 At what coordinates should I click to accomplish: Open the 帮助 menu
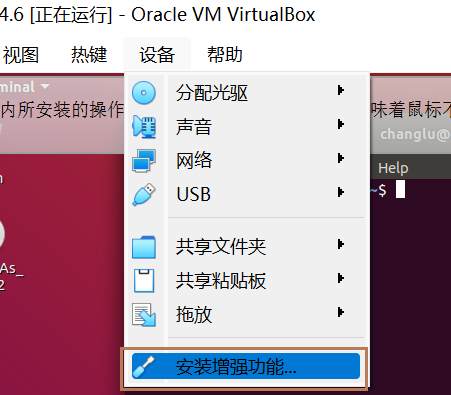tap(224, 55)
